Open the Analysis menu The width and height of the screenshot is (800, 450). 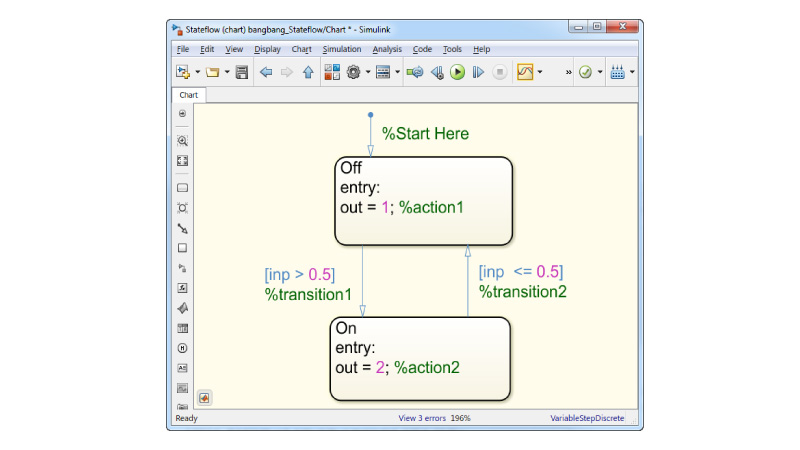pos(387,49)
